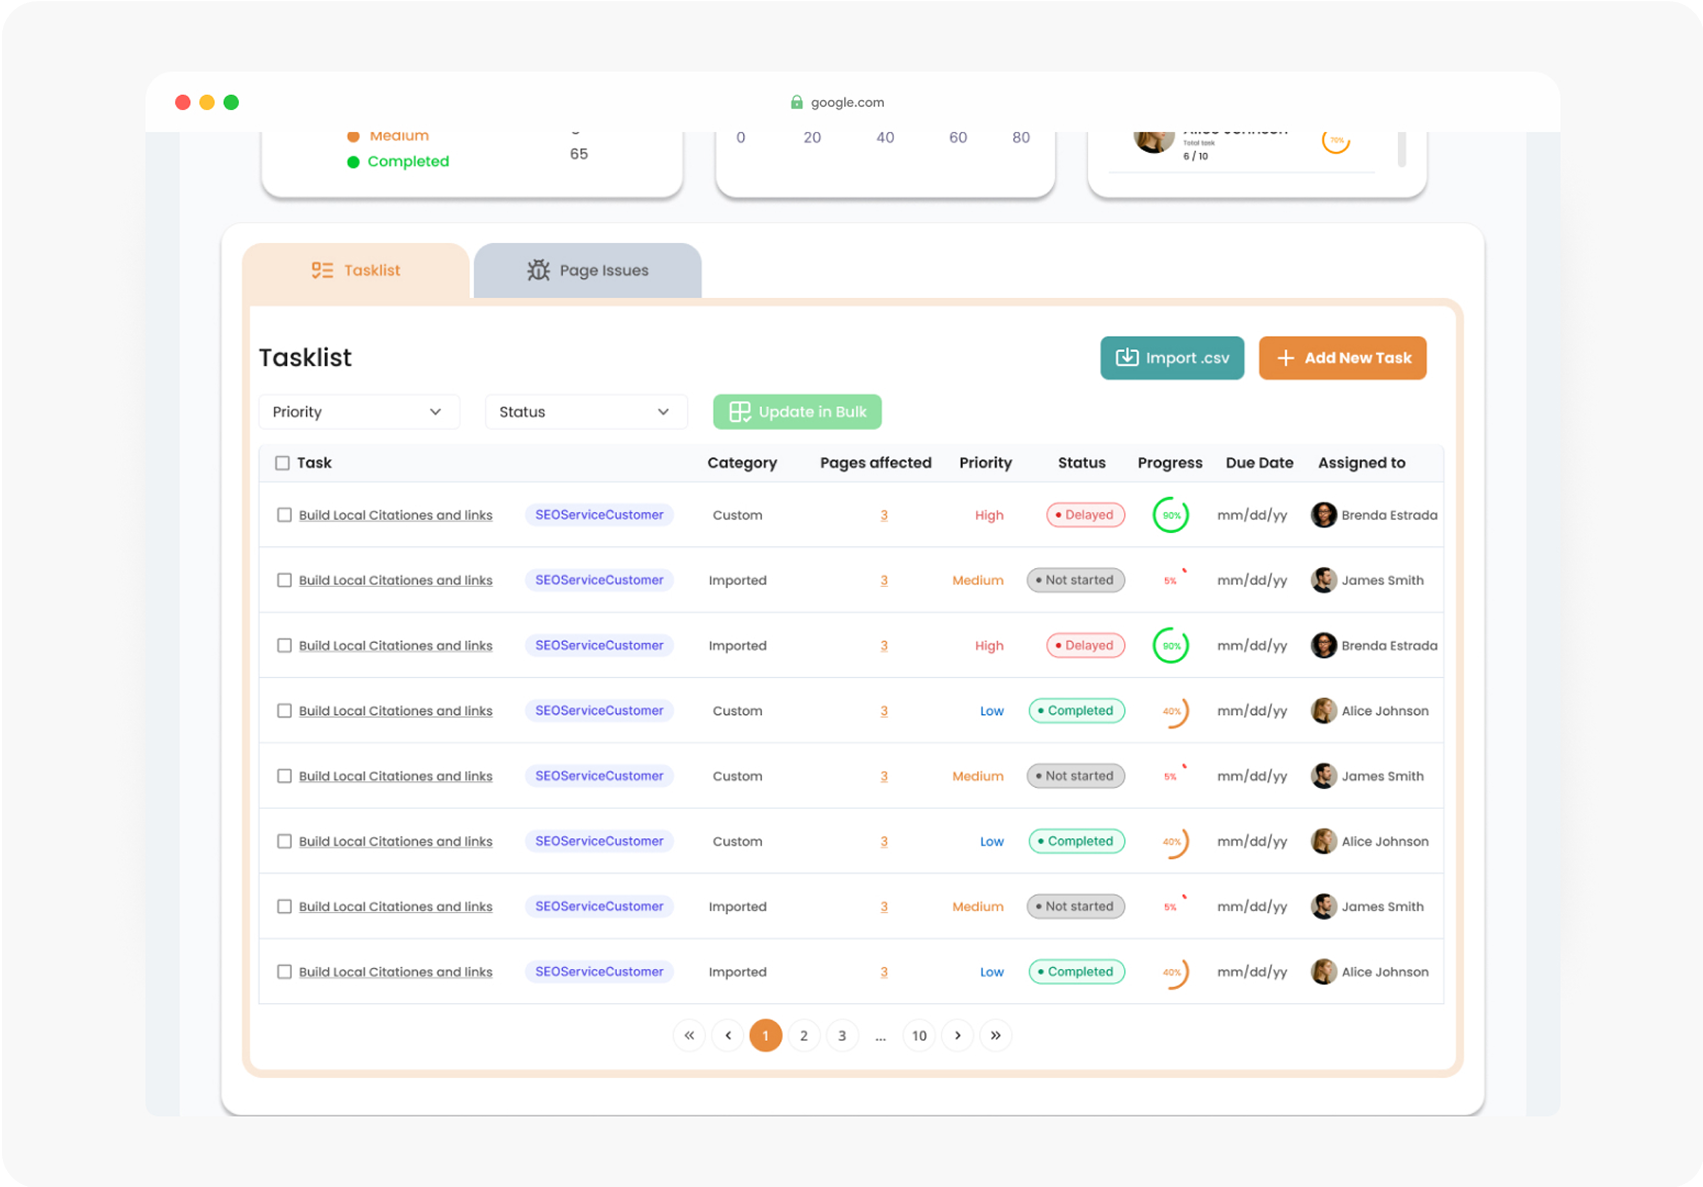Click the checklist icon on Tasklist tab
1703x1187 pixels.
[x=322, y=270]
